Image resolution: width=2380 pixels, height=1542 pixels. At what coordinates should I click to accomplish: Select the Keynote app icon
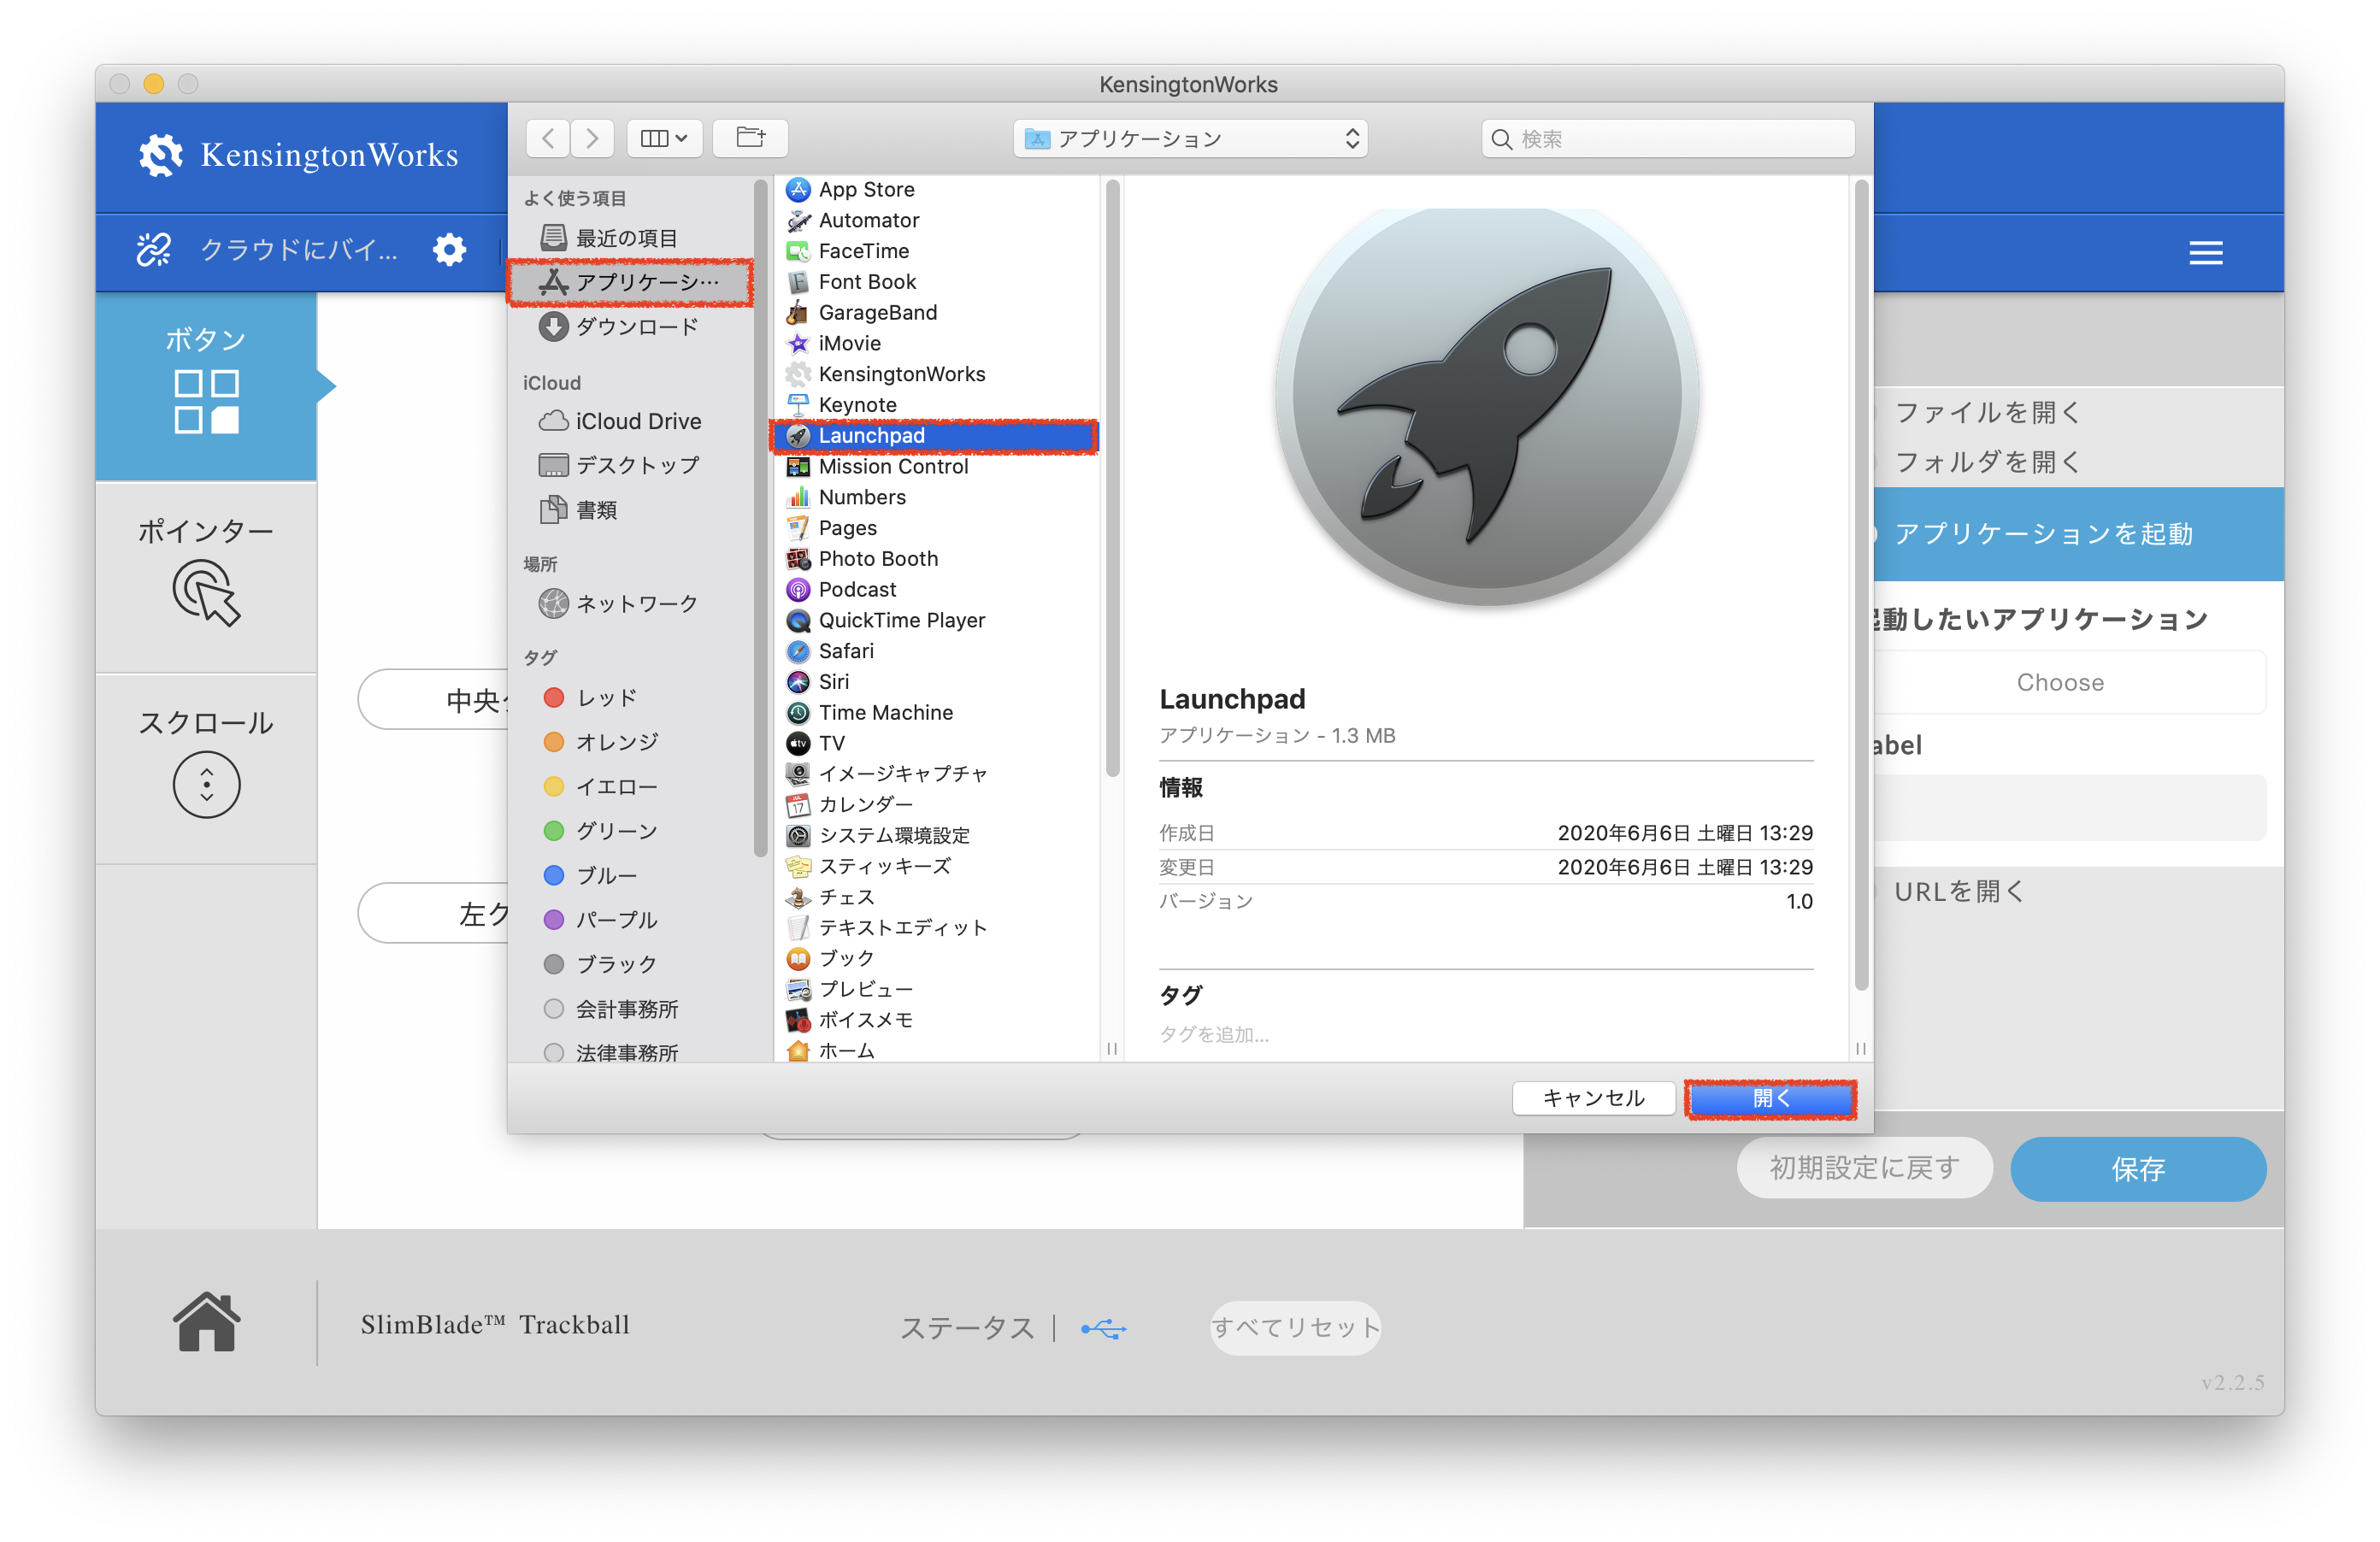[x=797, y=405]
